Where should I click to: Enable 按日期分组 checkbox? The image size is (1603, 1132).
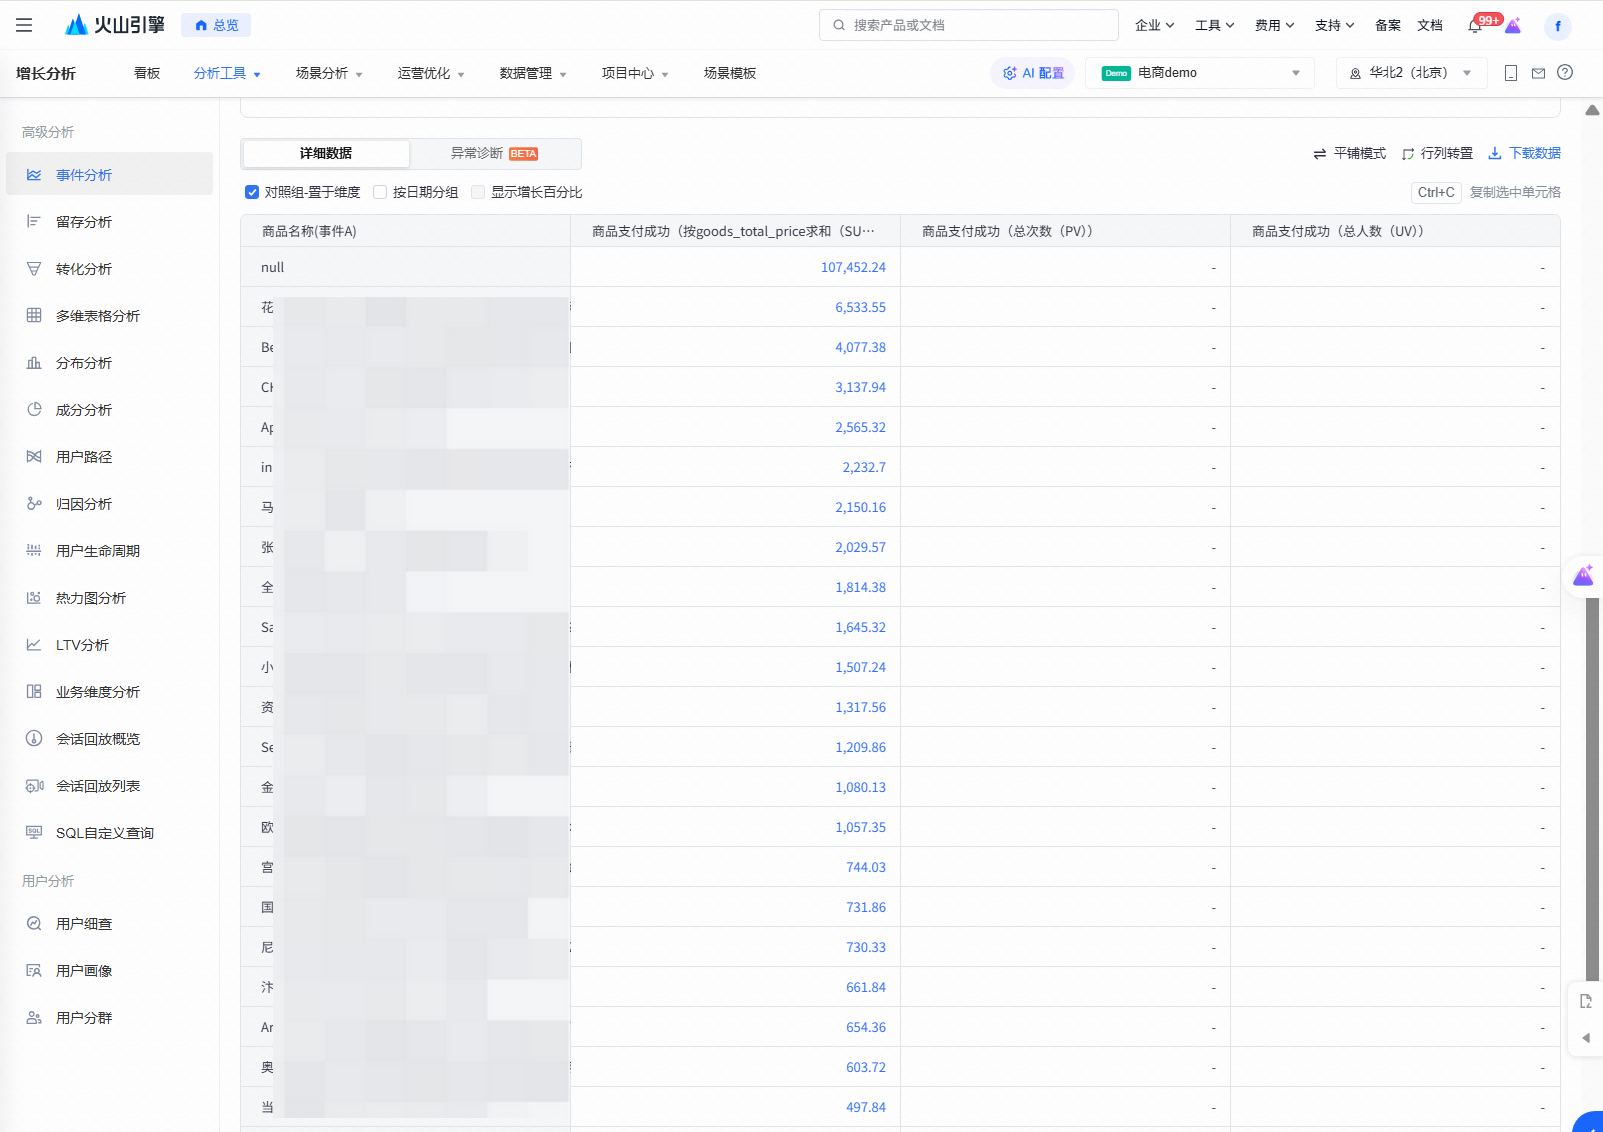click(x=380, y=192)
